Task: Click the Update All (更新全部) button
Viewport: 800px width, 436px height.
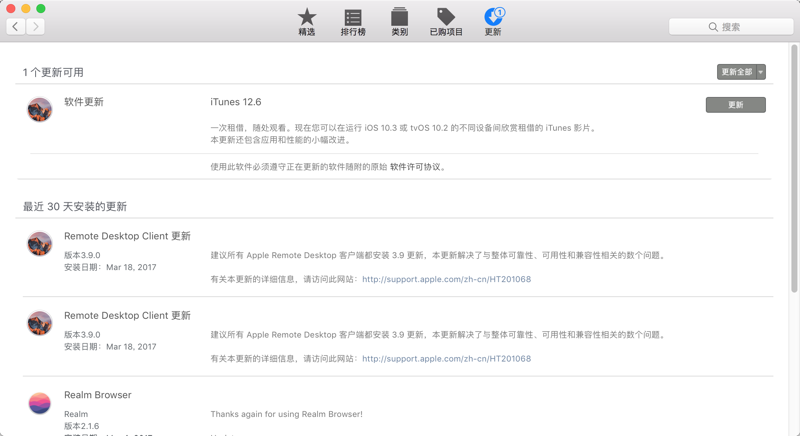Action: coord(736,72)
